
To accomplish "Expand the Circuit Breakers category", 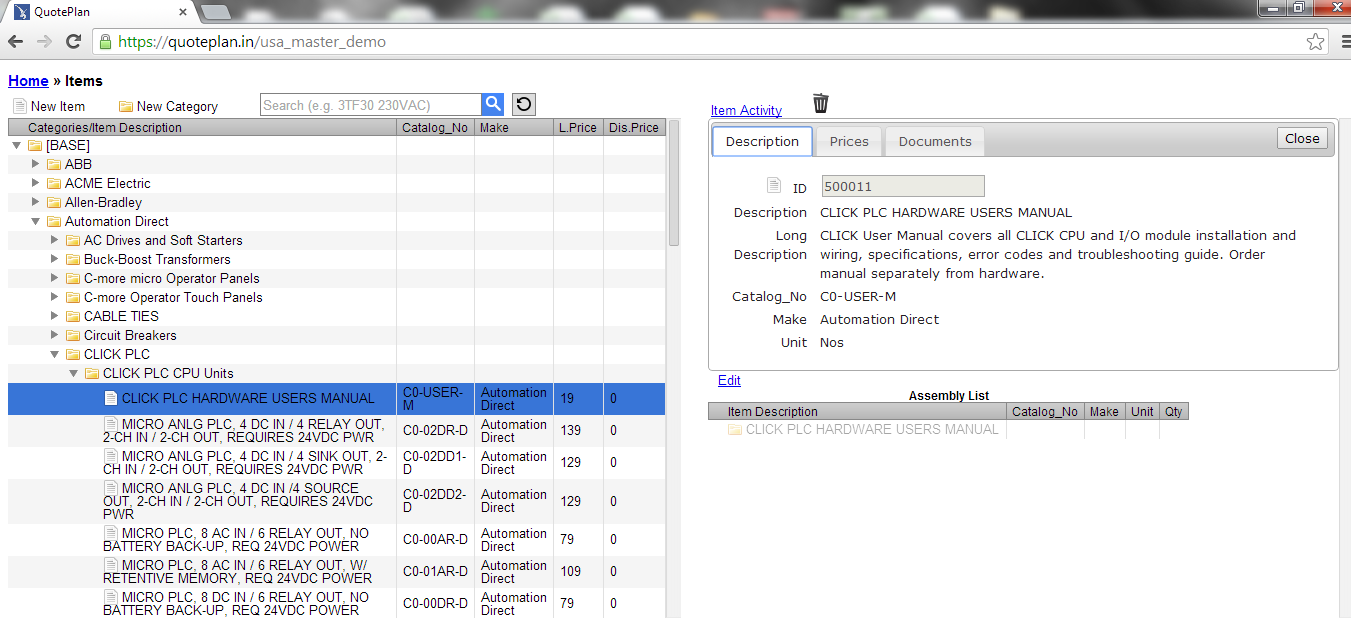I will 55,335.
